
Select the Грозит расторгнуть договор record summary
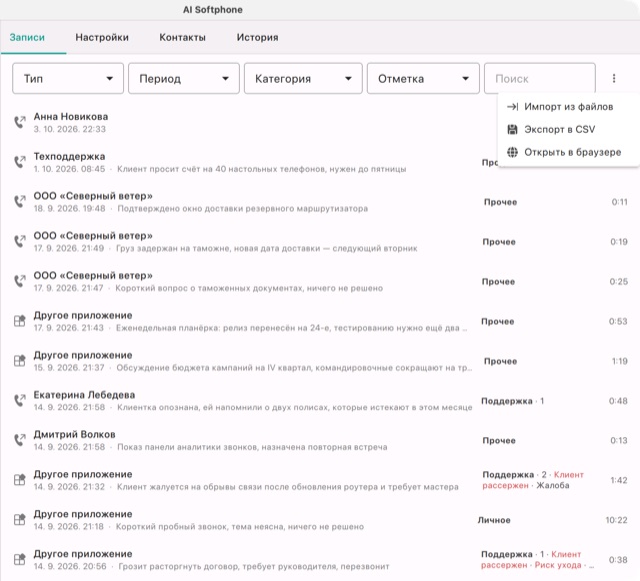(253, 566)
